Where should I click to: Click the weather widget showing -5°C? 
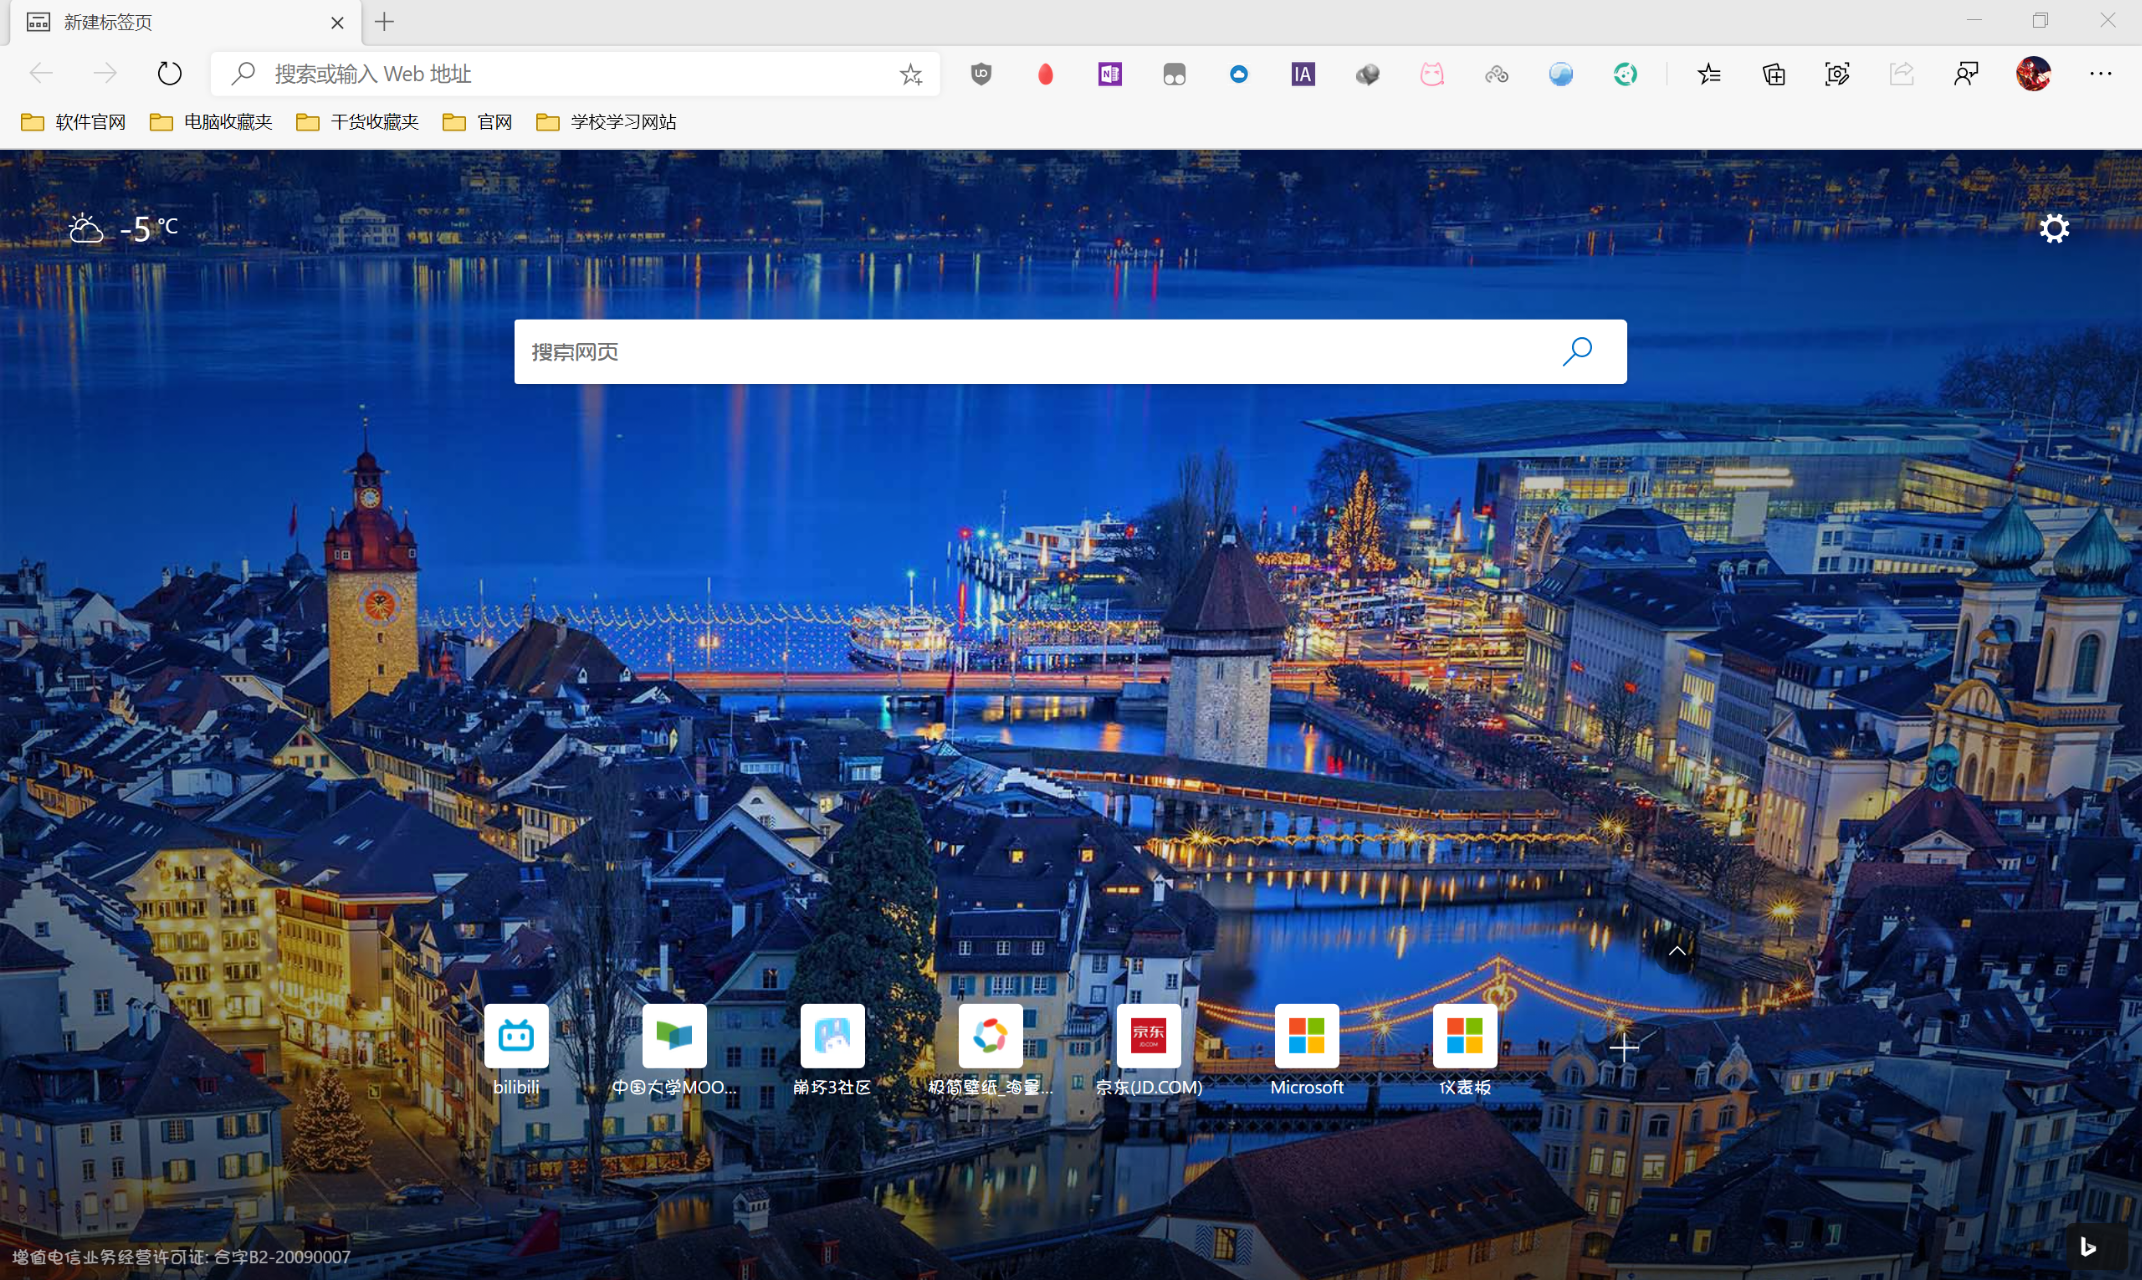tap(121, 228)
